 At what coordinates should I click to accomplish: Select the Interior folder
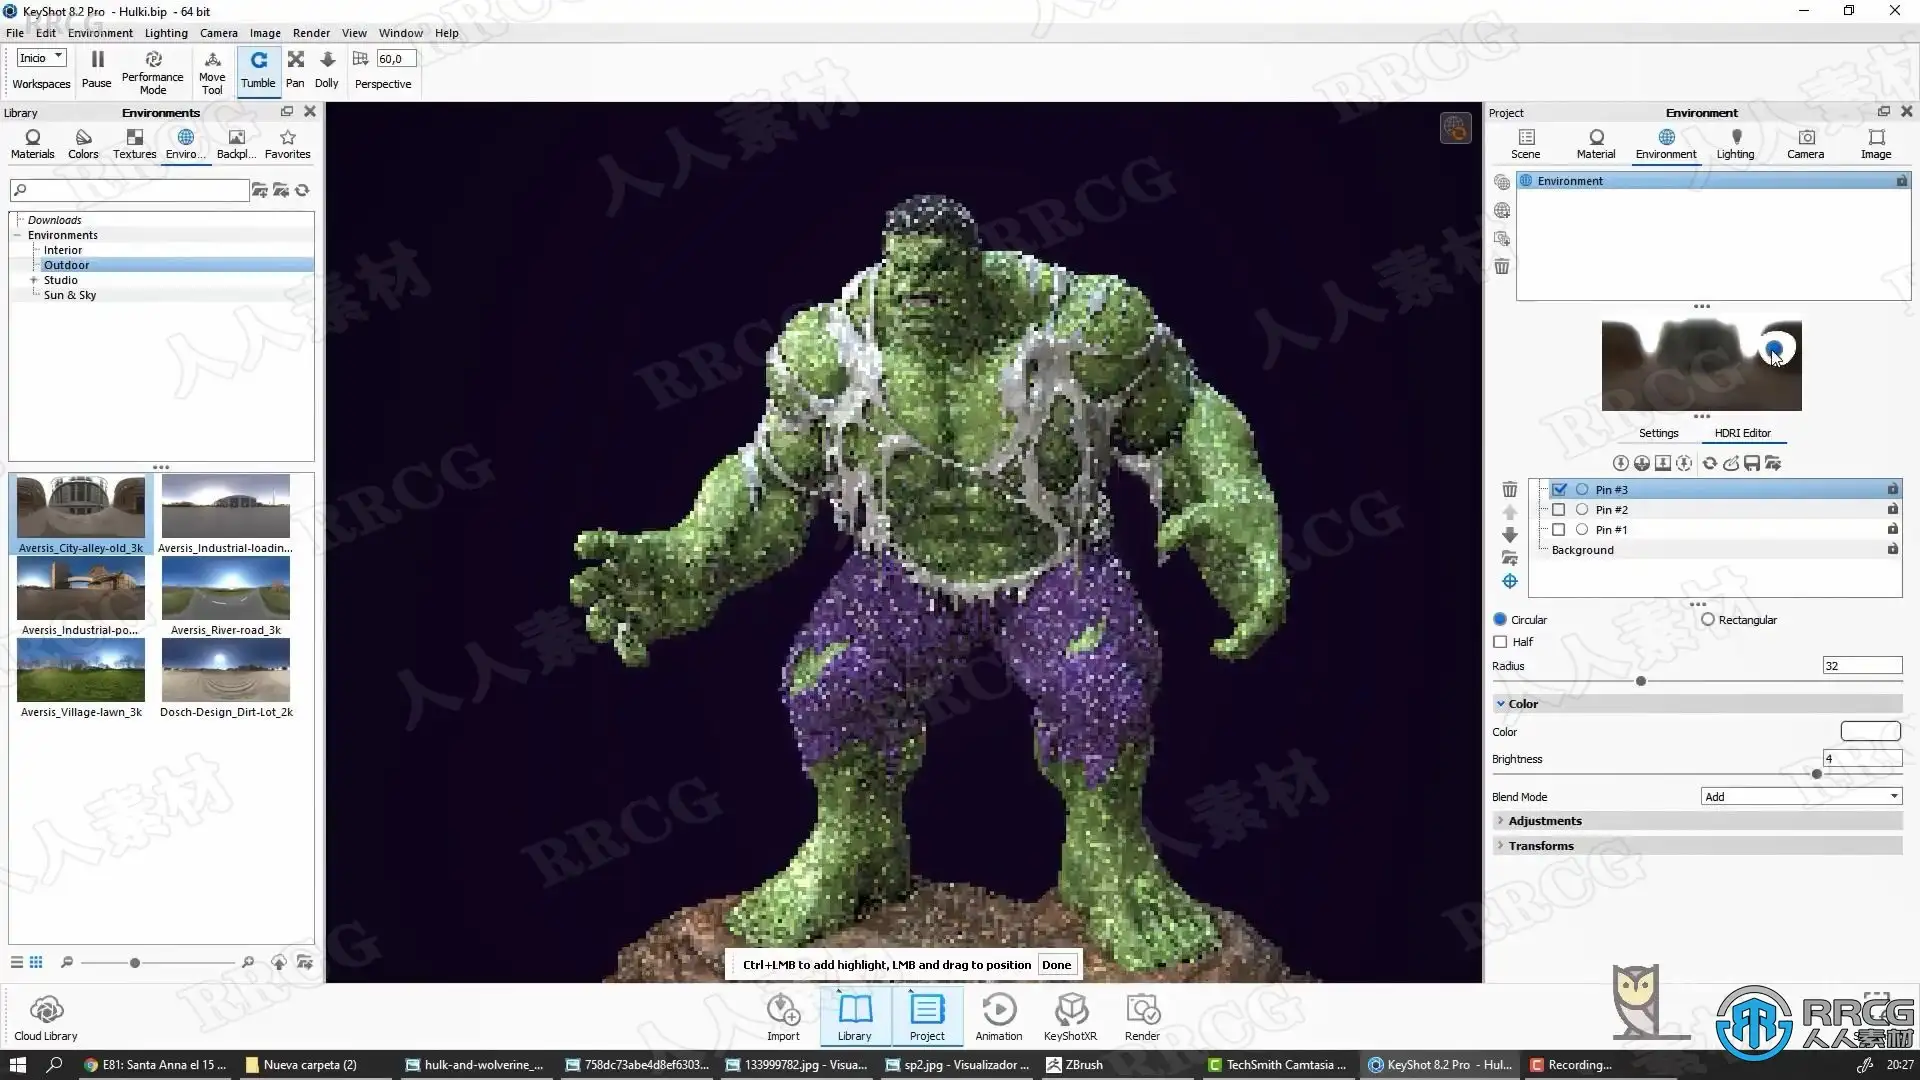(x=63, y=250)
